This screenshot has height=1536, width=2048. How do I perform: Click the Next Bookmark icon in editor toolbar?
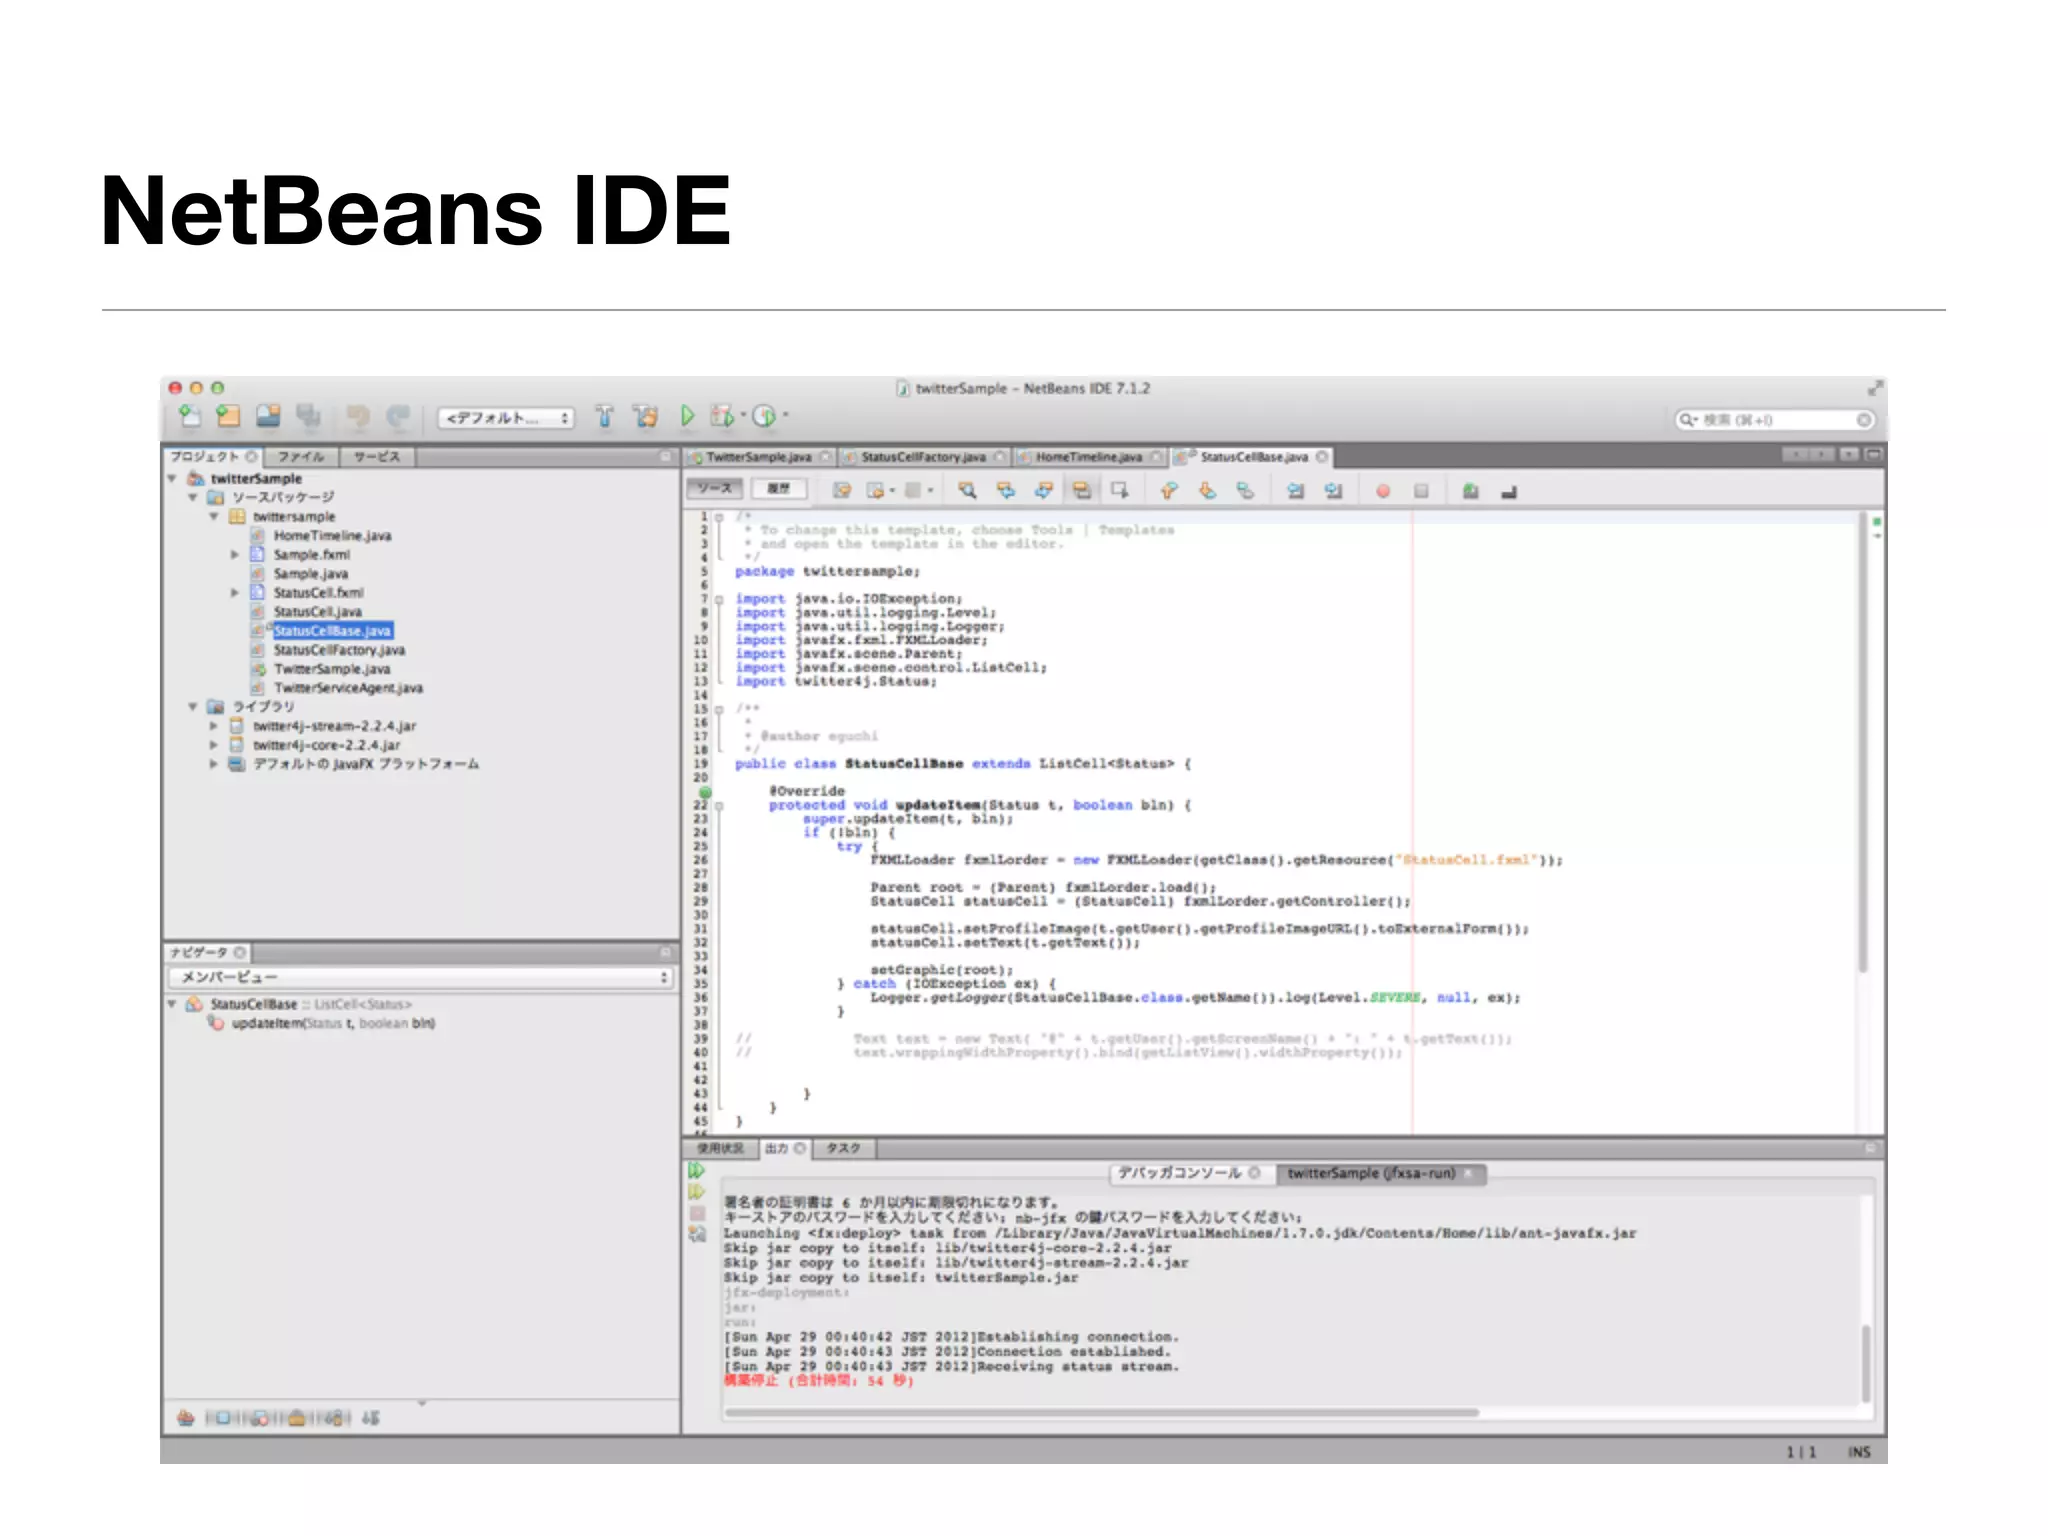[1207, 490]
